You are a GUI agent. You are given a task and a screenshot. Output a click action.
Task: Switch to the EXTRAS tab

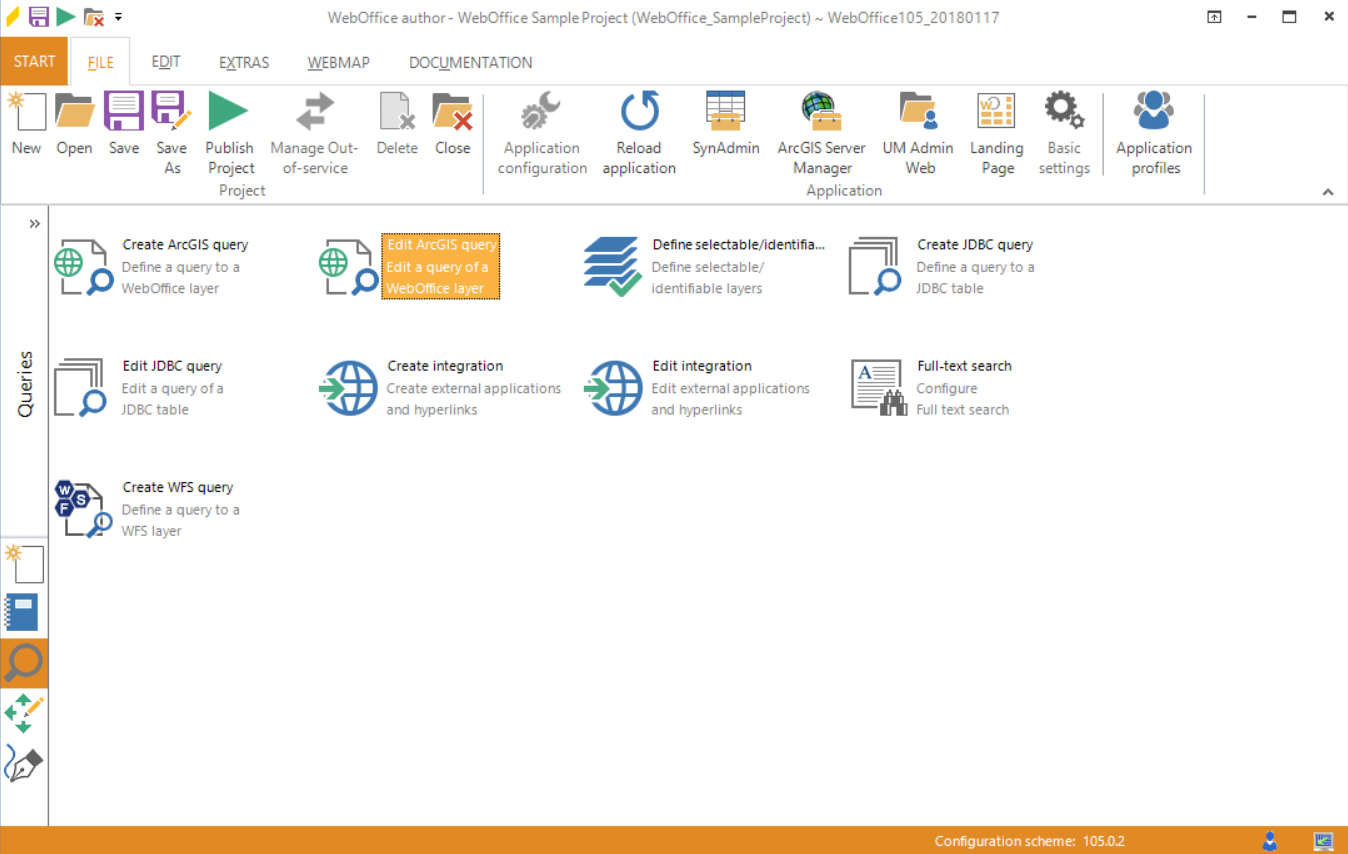pyautogui.click(x=244, y=62)
